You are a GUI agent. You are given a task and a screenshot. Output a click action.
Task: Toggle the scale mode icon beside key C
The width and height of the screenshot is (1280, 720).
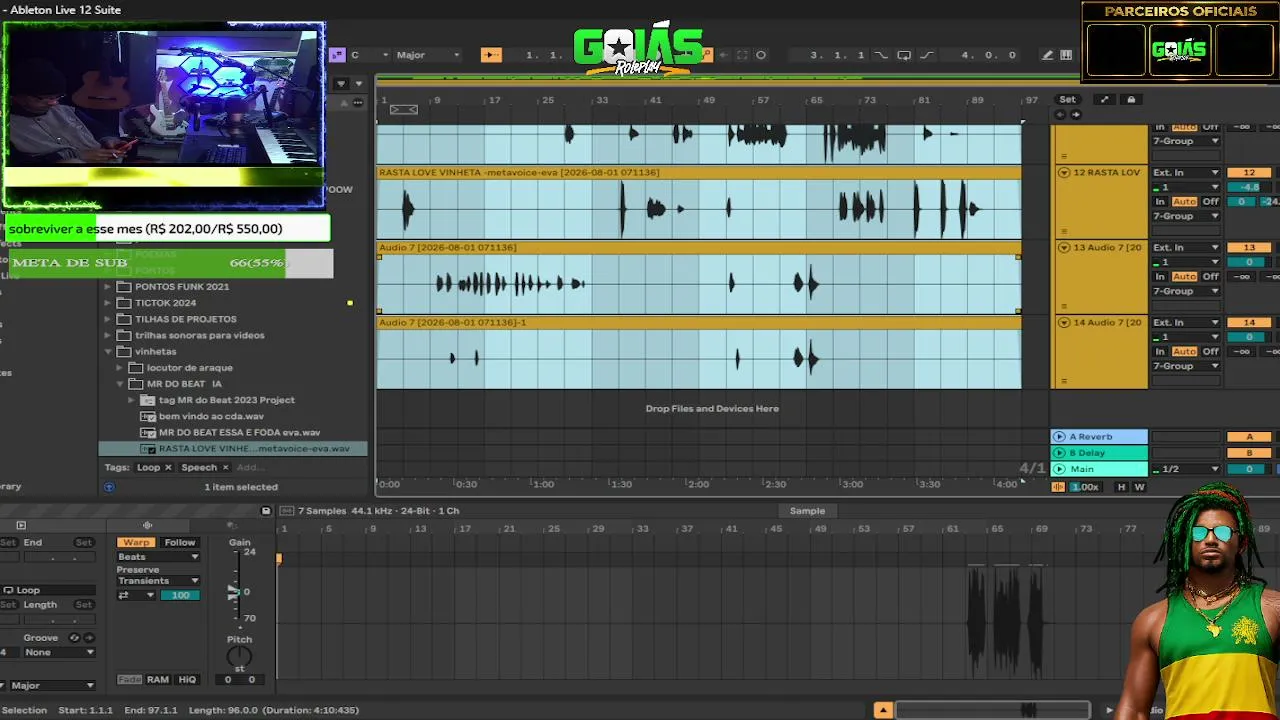(338, 55)
